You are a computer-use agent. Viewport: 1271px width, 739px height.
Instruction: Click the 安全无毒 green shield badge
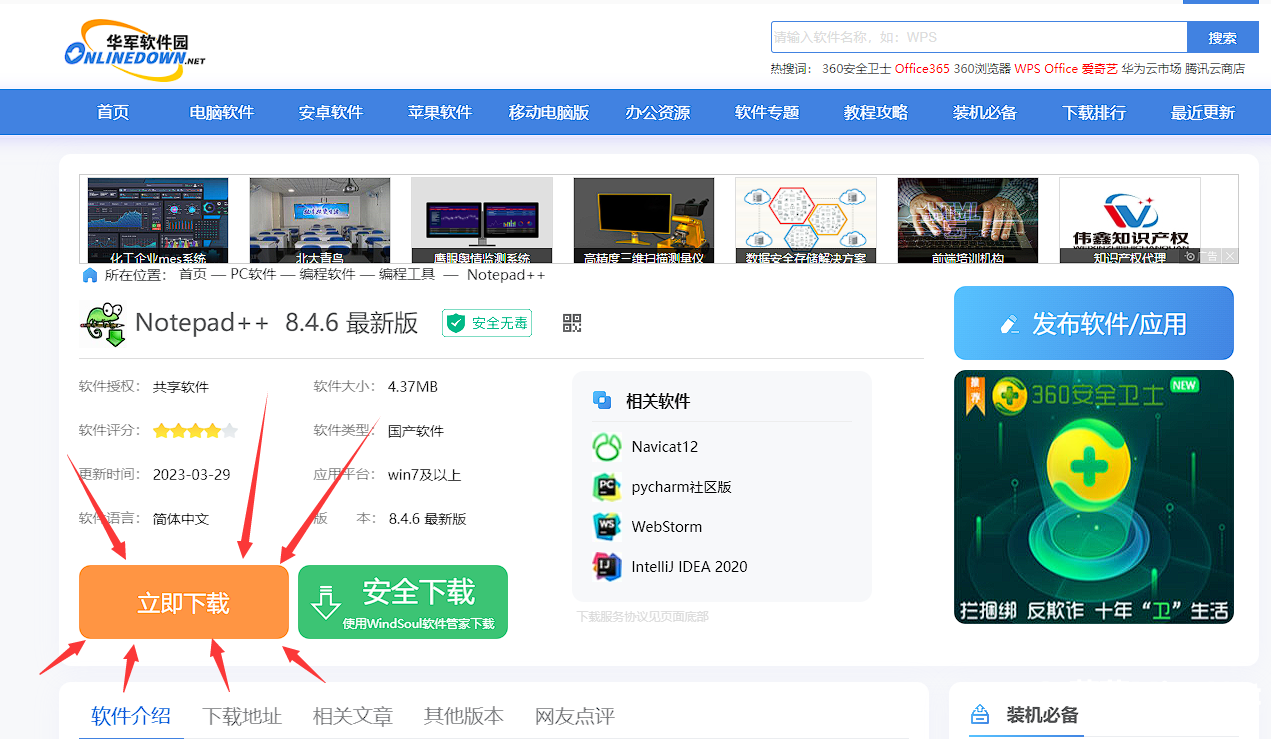click(487, 323)
